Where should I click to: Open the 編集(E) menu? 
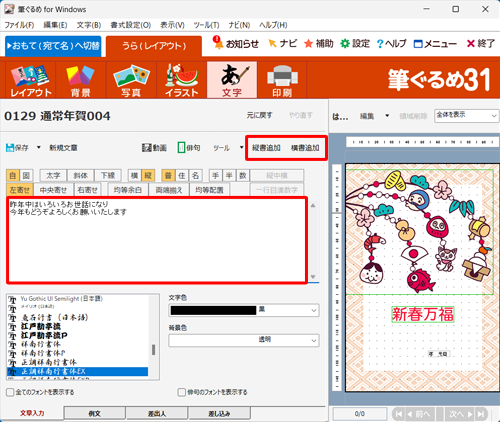(x=55, y=25)
